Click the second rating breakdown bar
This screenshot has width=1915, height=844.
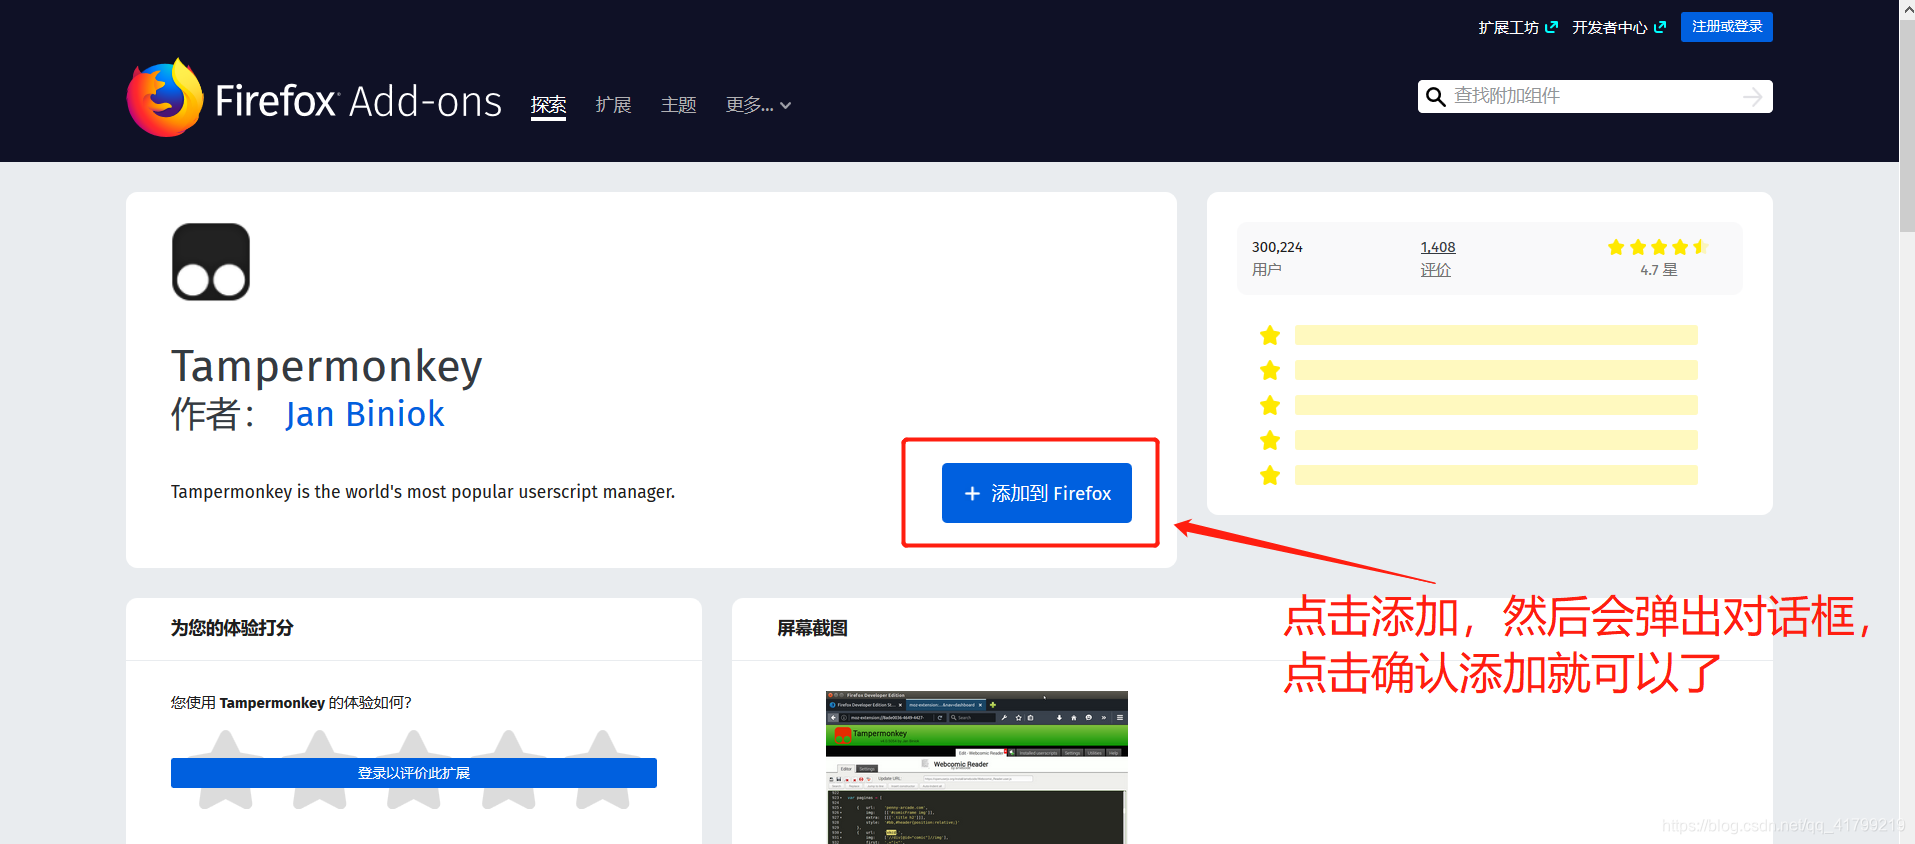(x=1496, y=370)
